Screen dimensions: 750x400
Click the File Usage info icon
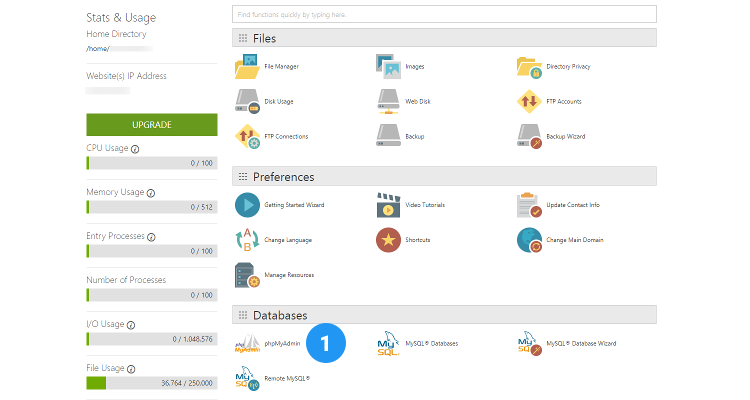(131, 369)
